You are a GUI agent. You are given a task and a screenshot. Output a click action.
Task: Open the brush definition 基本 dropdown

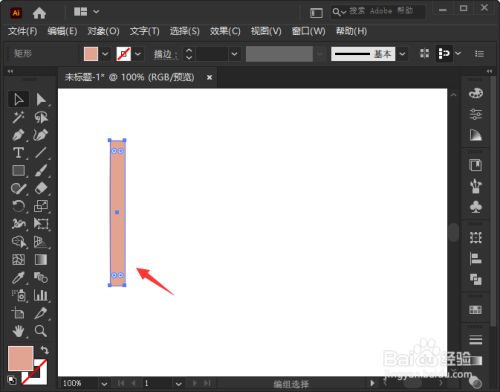pyautogui.click(x=402, y=54)
